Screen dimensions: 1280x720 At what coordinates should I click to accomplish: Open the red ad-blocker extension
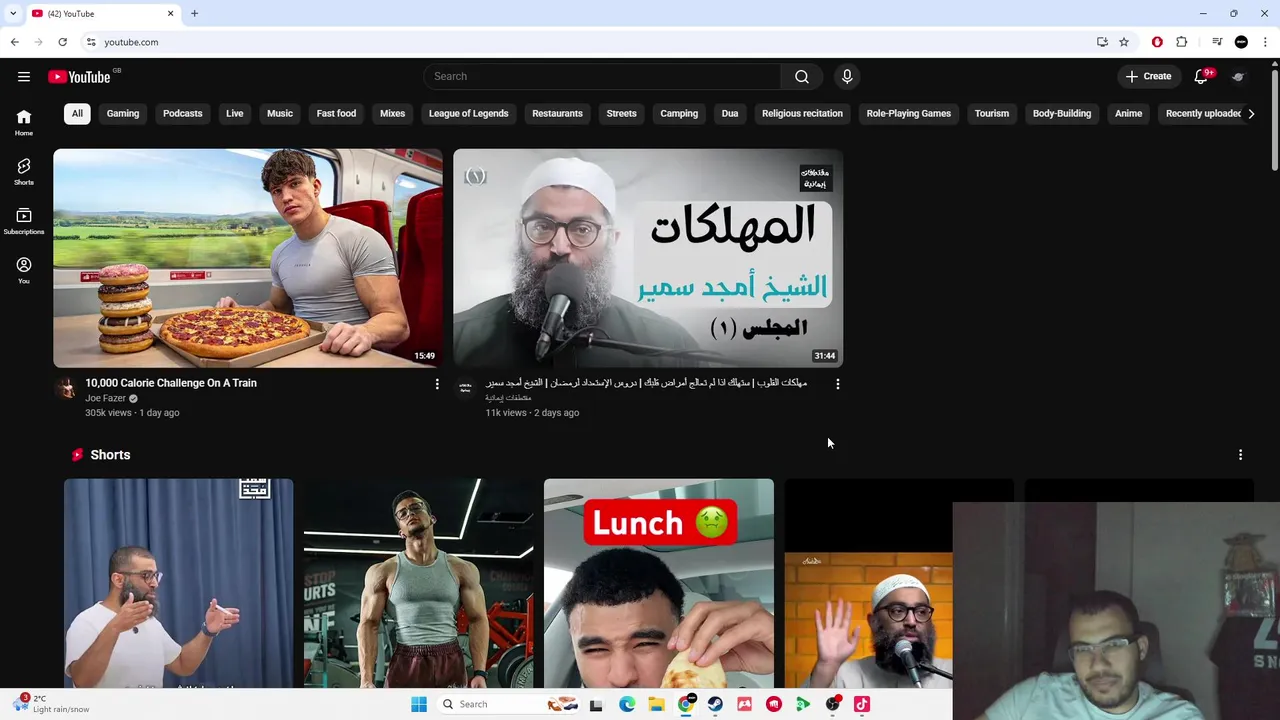pyautogui.click(x=1157, y=42)
